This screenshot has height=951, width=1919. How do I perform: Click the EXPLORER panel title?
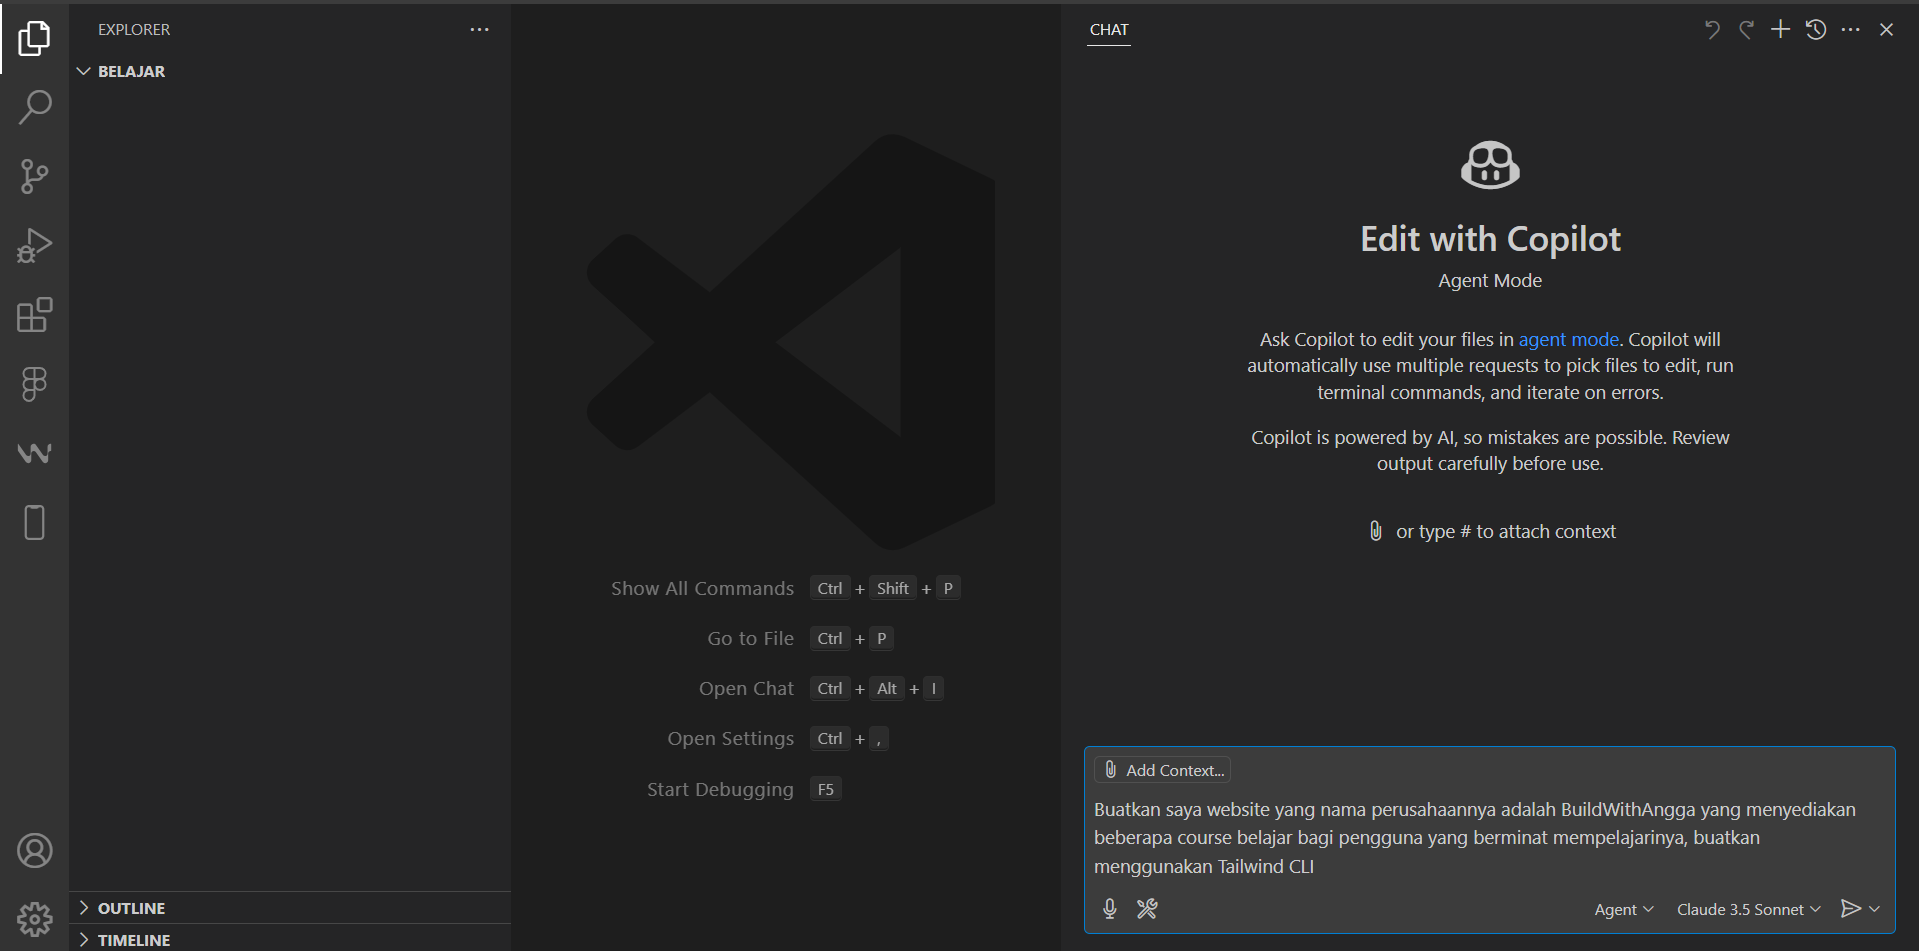134,30
